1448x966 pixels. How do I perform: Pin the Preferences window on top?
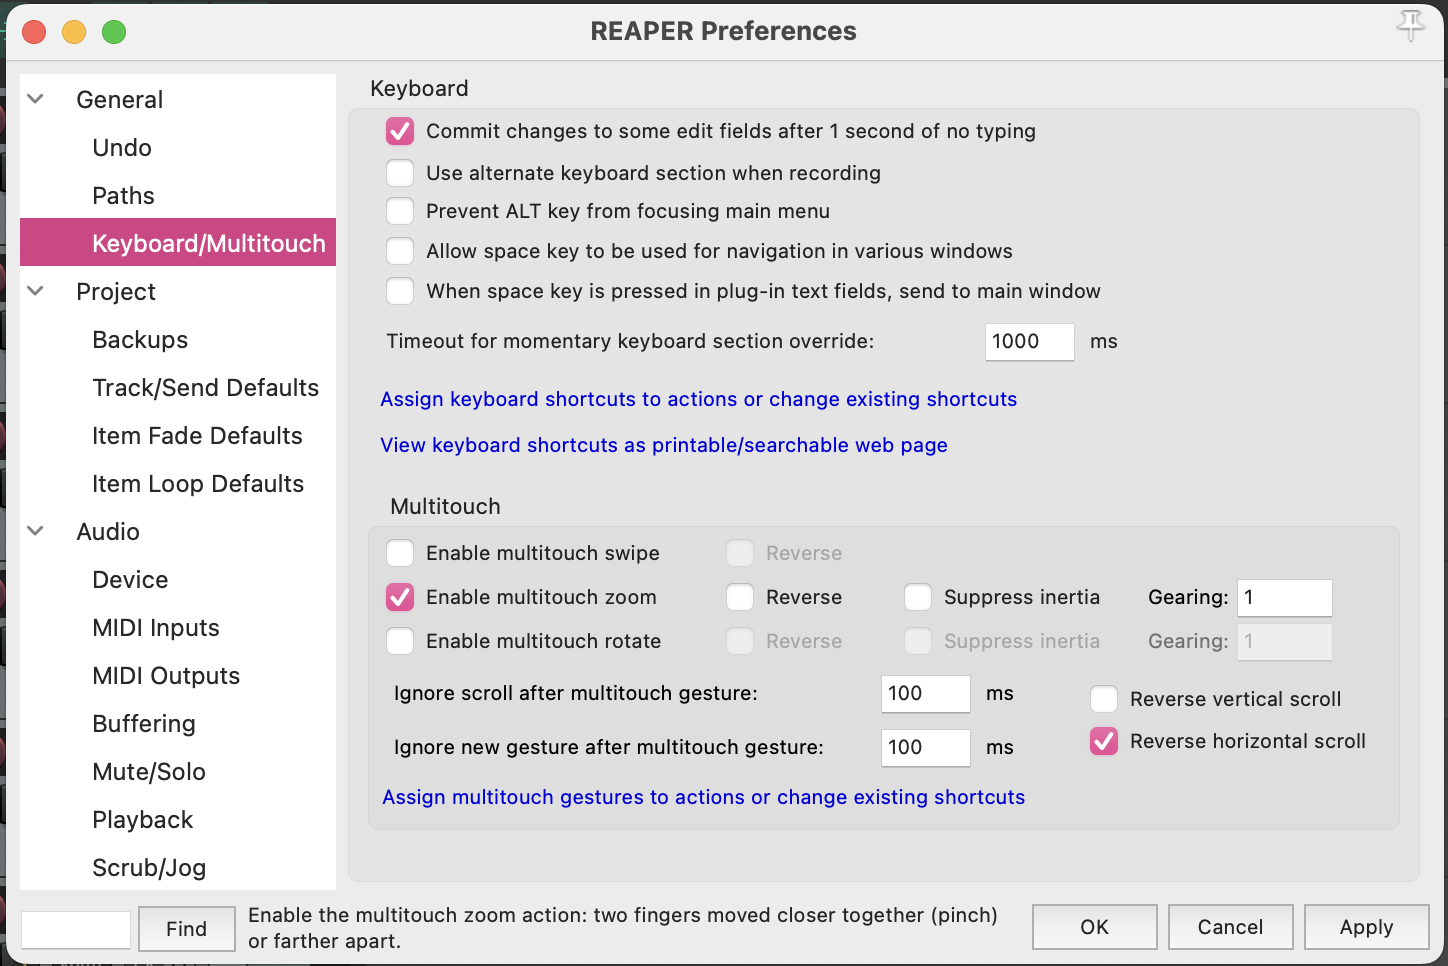tap(1410, 27)
